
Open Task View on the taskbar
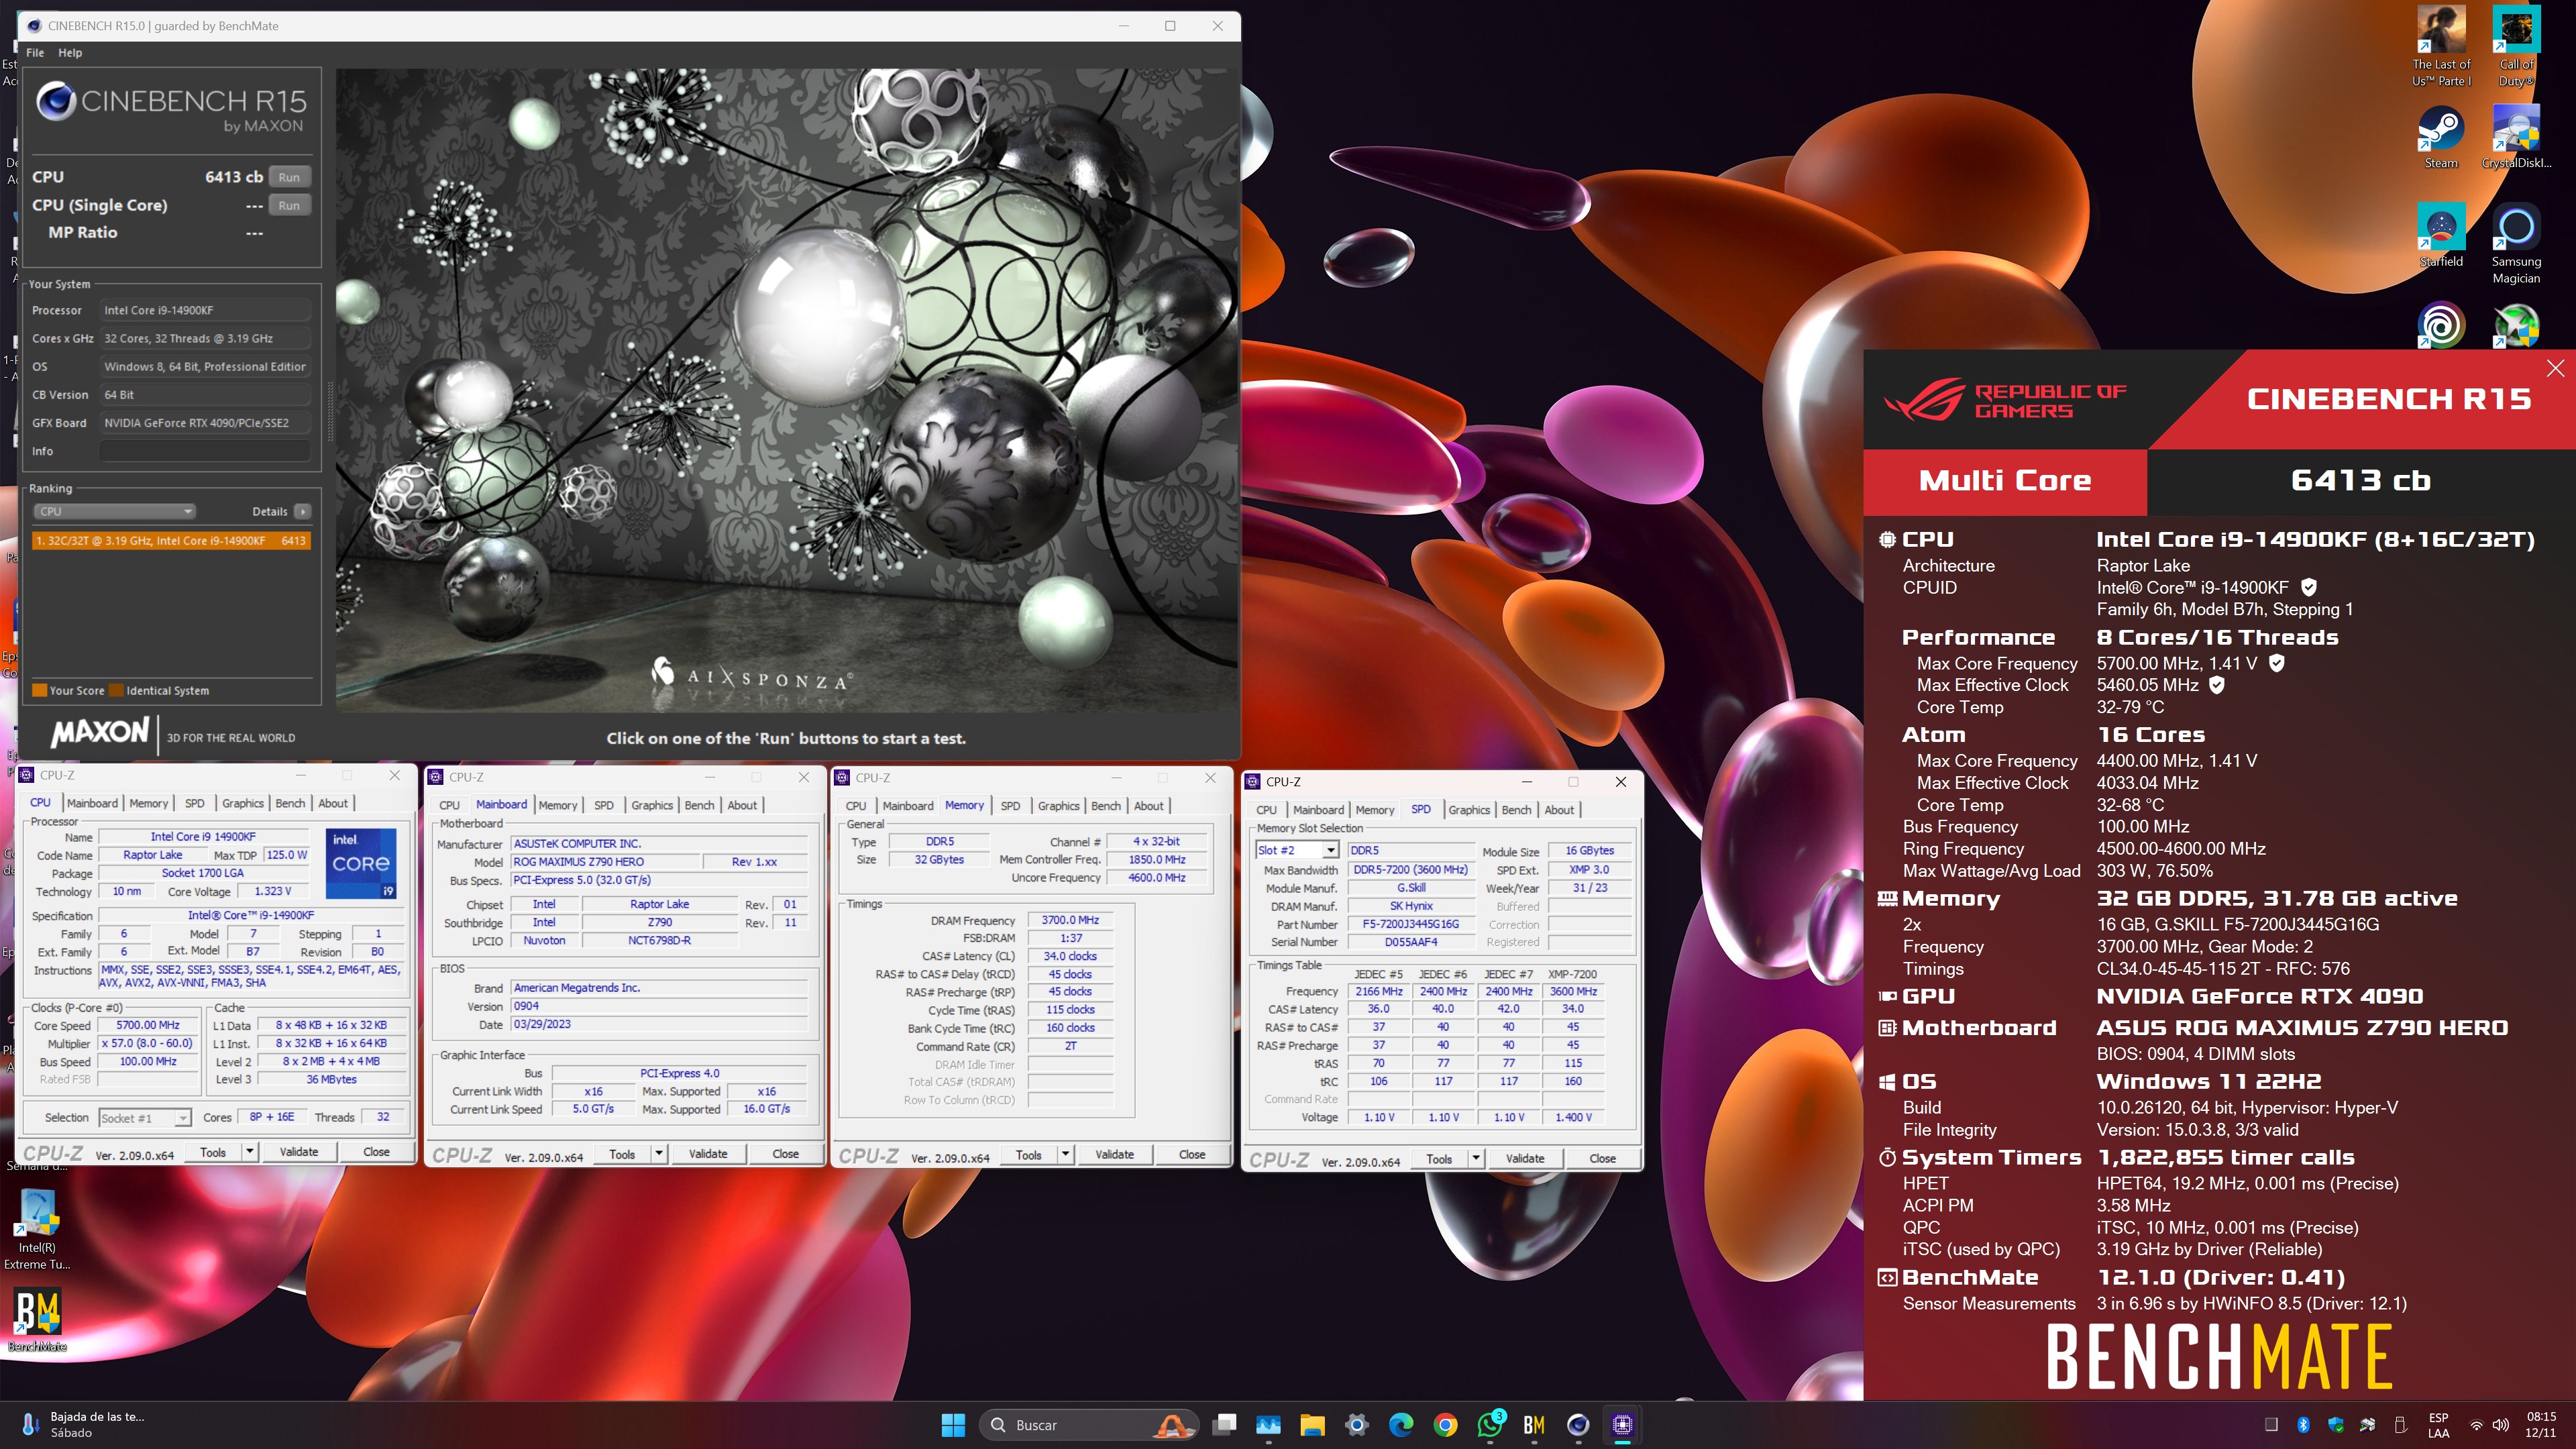click(x=1225, y=1425)
